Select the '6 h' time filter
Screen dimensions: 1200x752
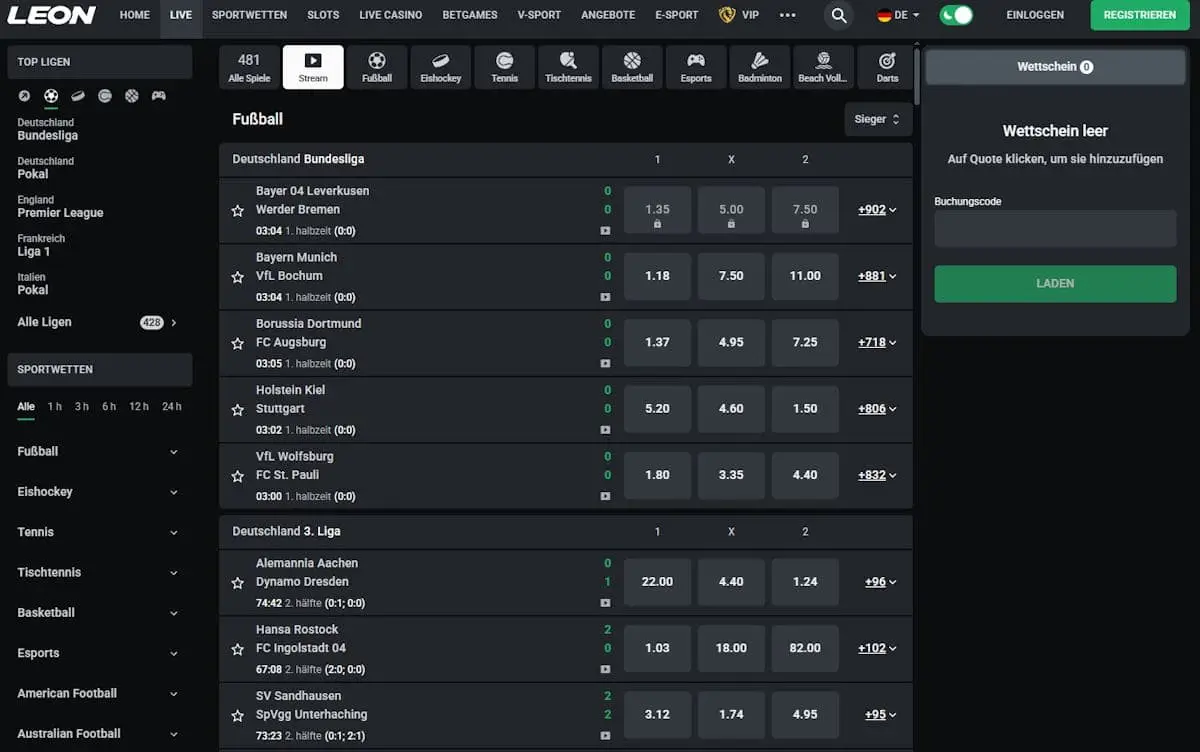click(108, 407)
